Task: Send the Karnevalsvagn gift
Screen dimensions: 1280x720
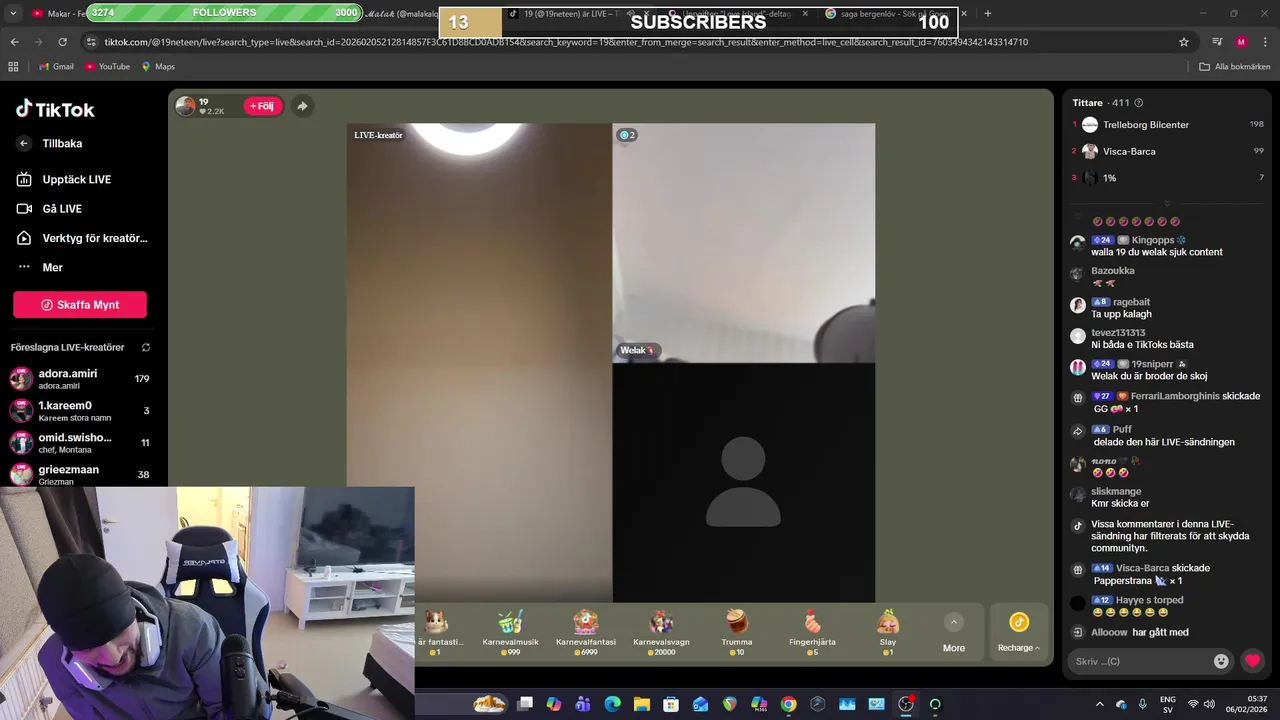Action: pyautogui.click(x=661, y=632)
